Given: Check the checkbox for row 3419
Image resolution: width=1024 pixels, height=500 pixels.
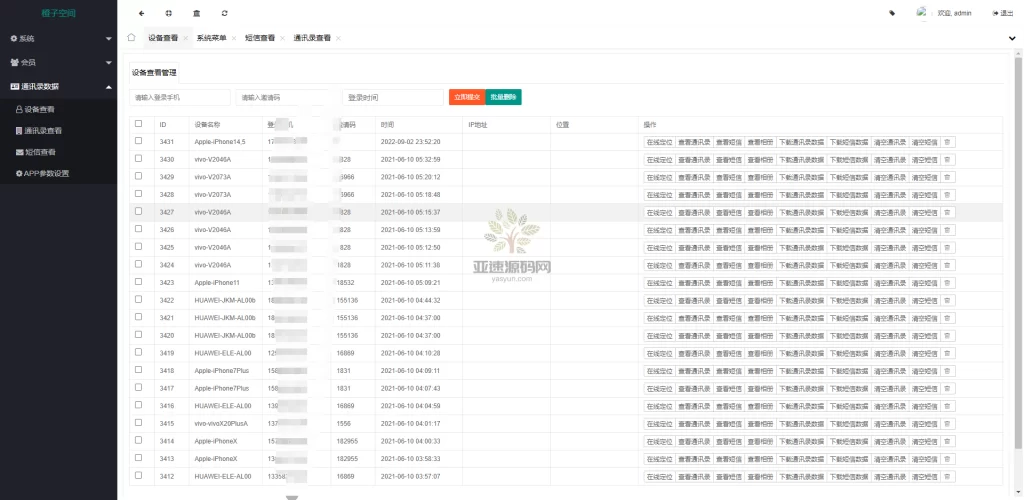Looking at the screenshot, I should pyautogui.click(x=138, y=352).
